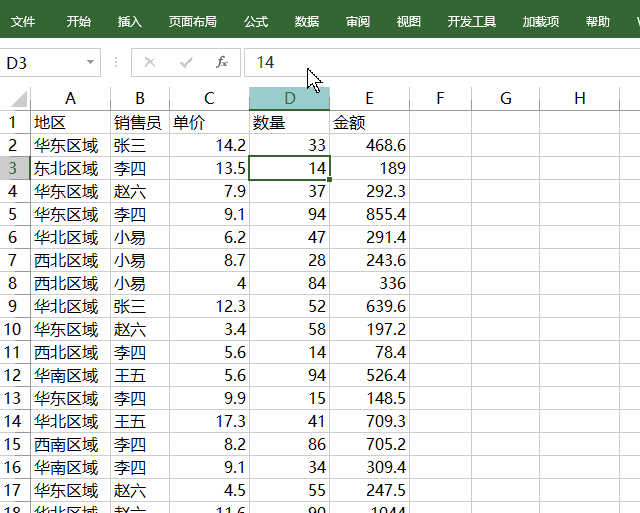
Task: Select cell with value 247.5
Action: (369, 490)
